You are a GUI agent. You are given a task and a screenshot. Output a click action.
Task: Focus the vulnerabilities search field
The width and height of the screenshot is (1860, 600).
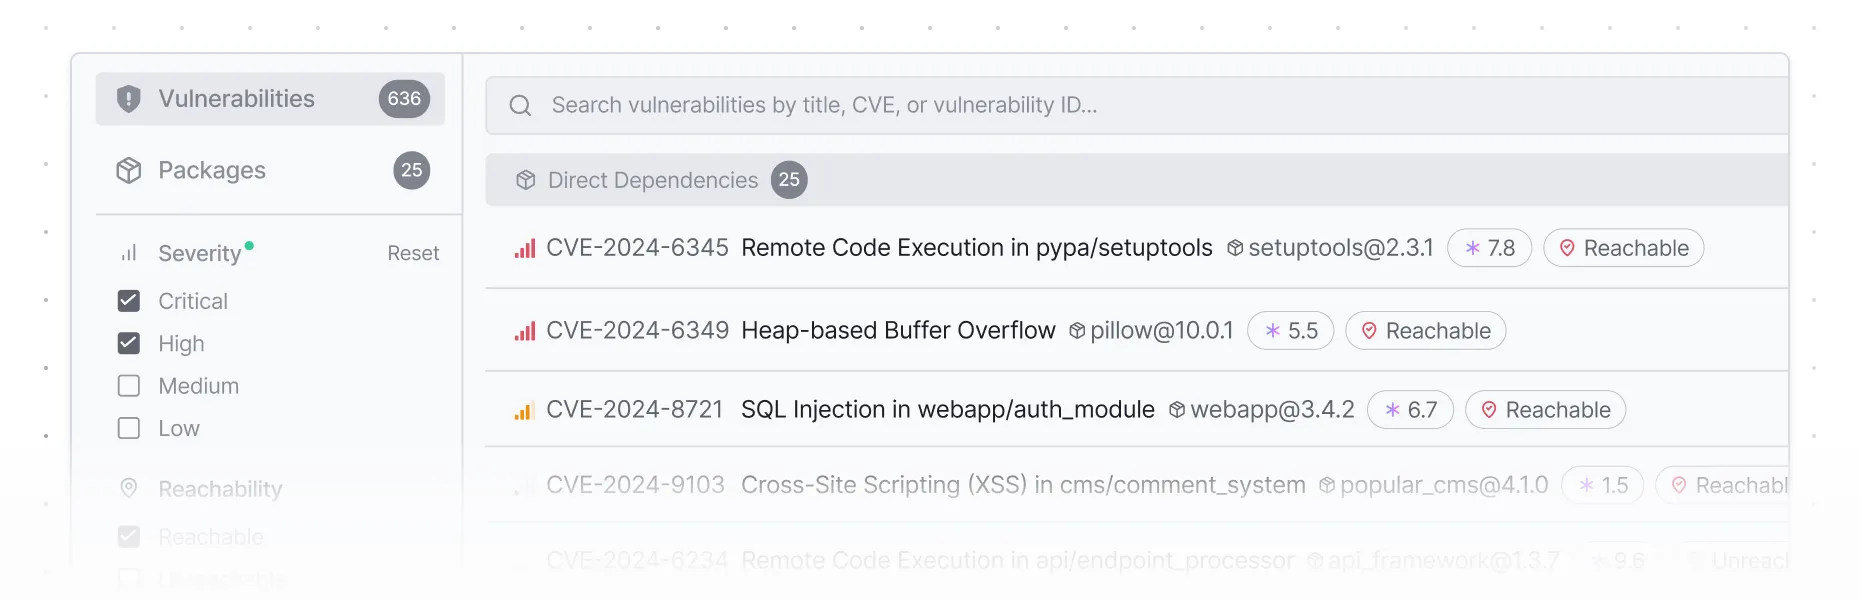(1137, 105)
